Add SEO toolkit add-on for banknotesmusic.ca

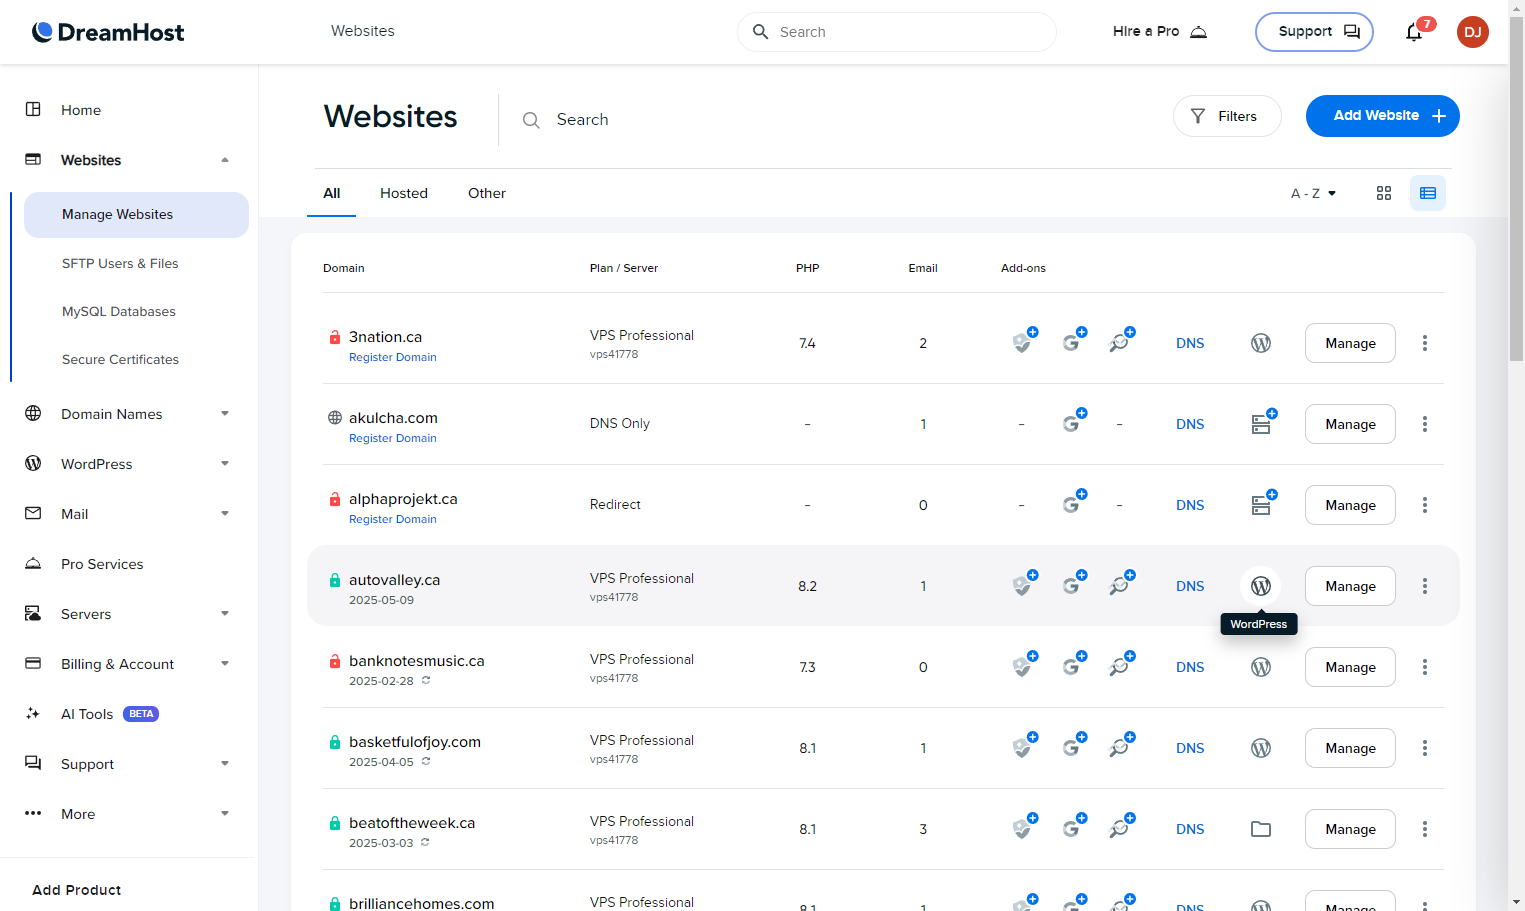click(1121, 665)
